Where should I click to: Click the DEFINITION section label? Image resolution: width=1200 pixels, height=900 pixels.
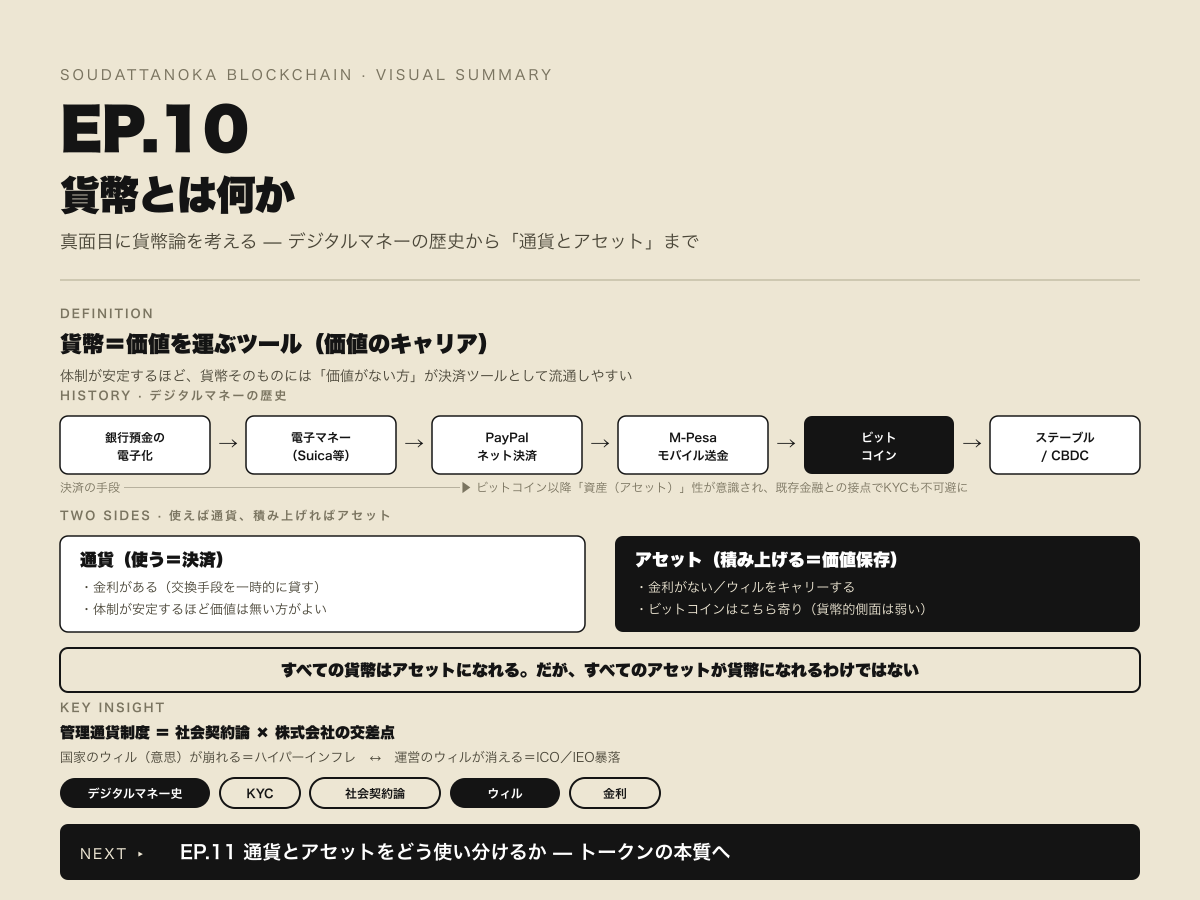click(x=107, y=313)
